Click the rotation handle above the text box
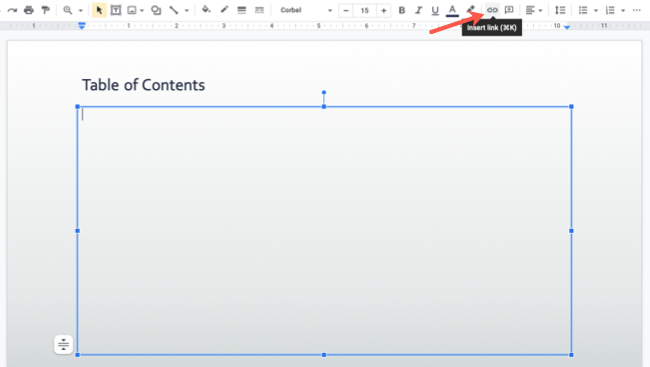The width and height of the screenshot is (650, 367). point(324,92)
